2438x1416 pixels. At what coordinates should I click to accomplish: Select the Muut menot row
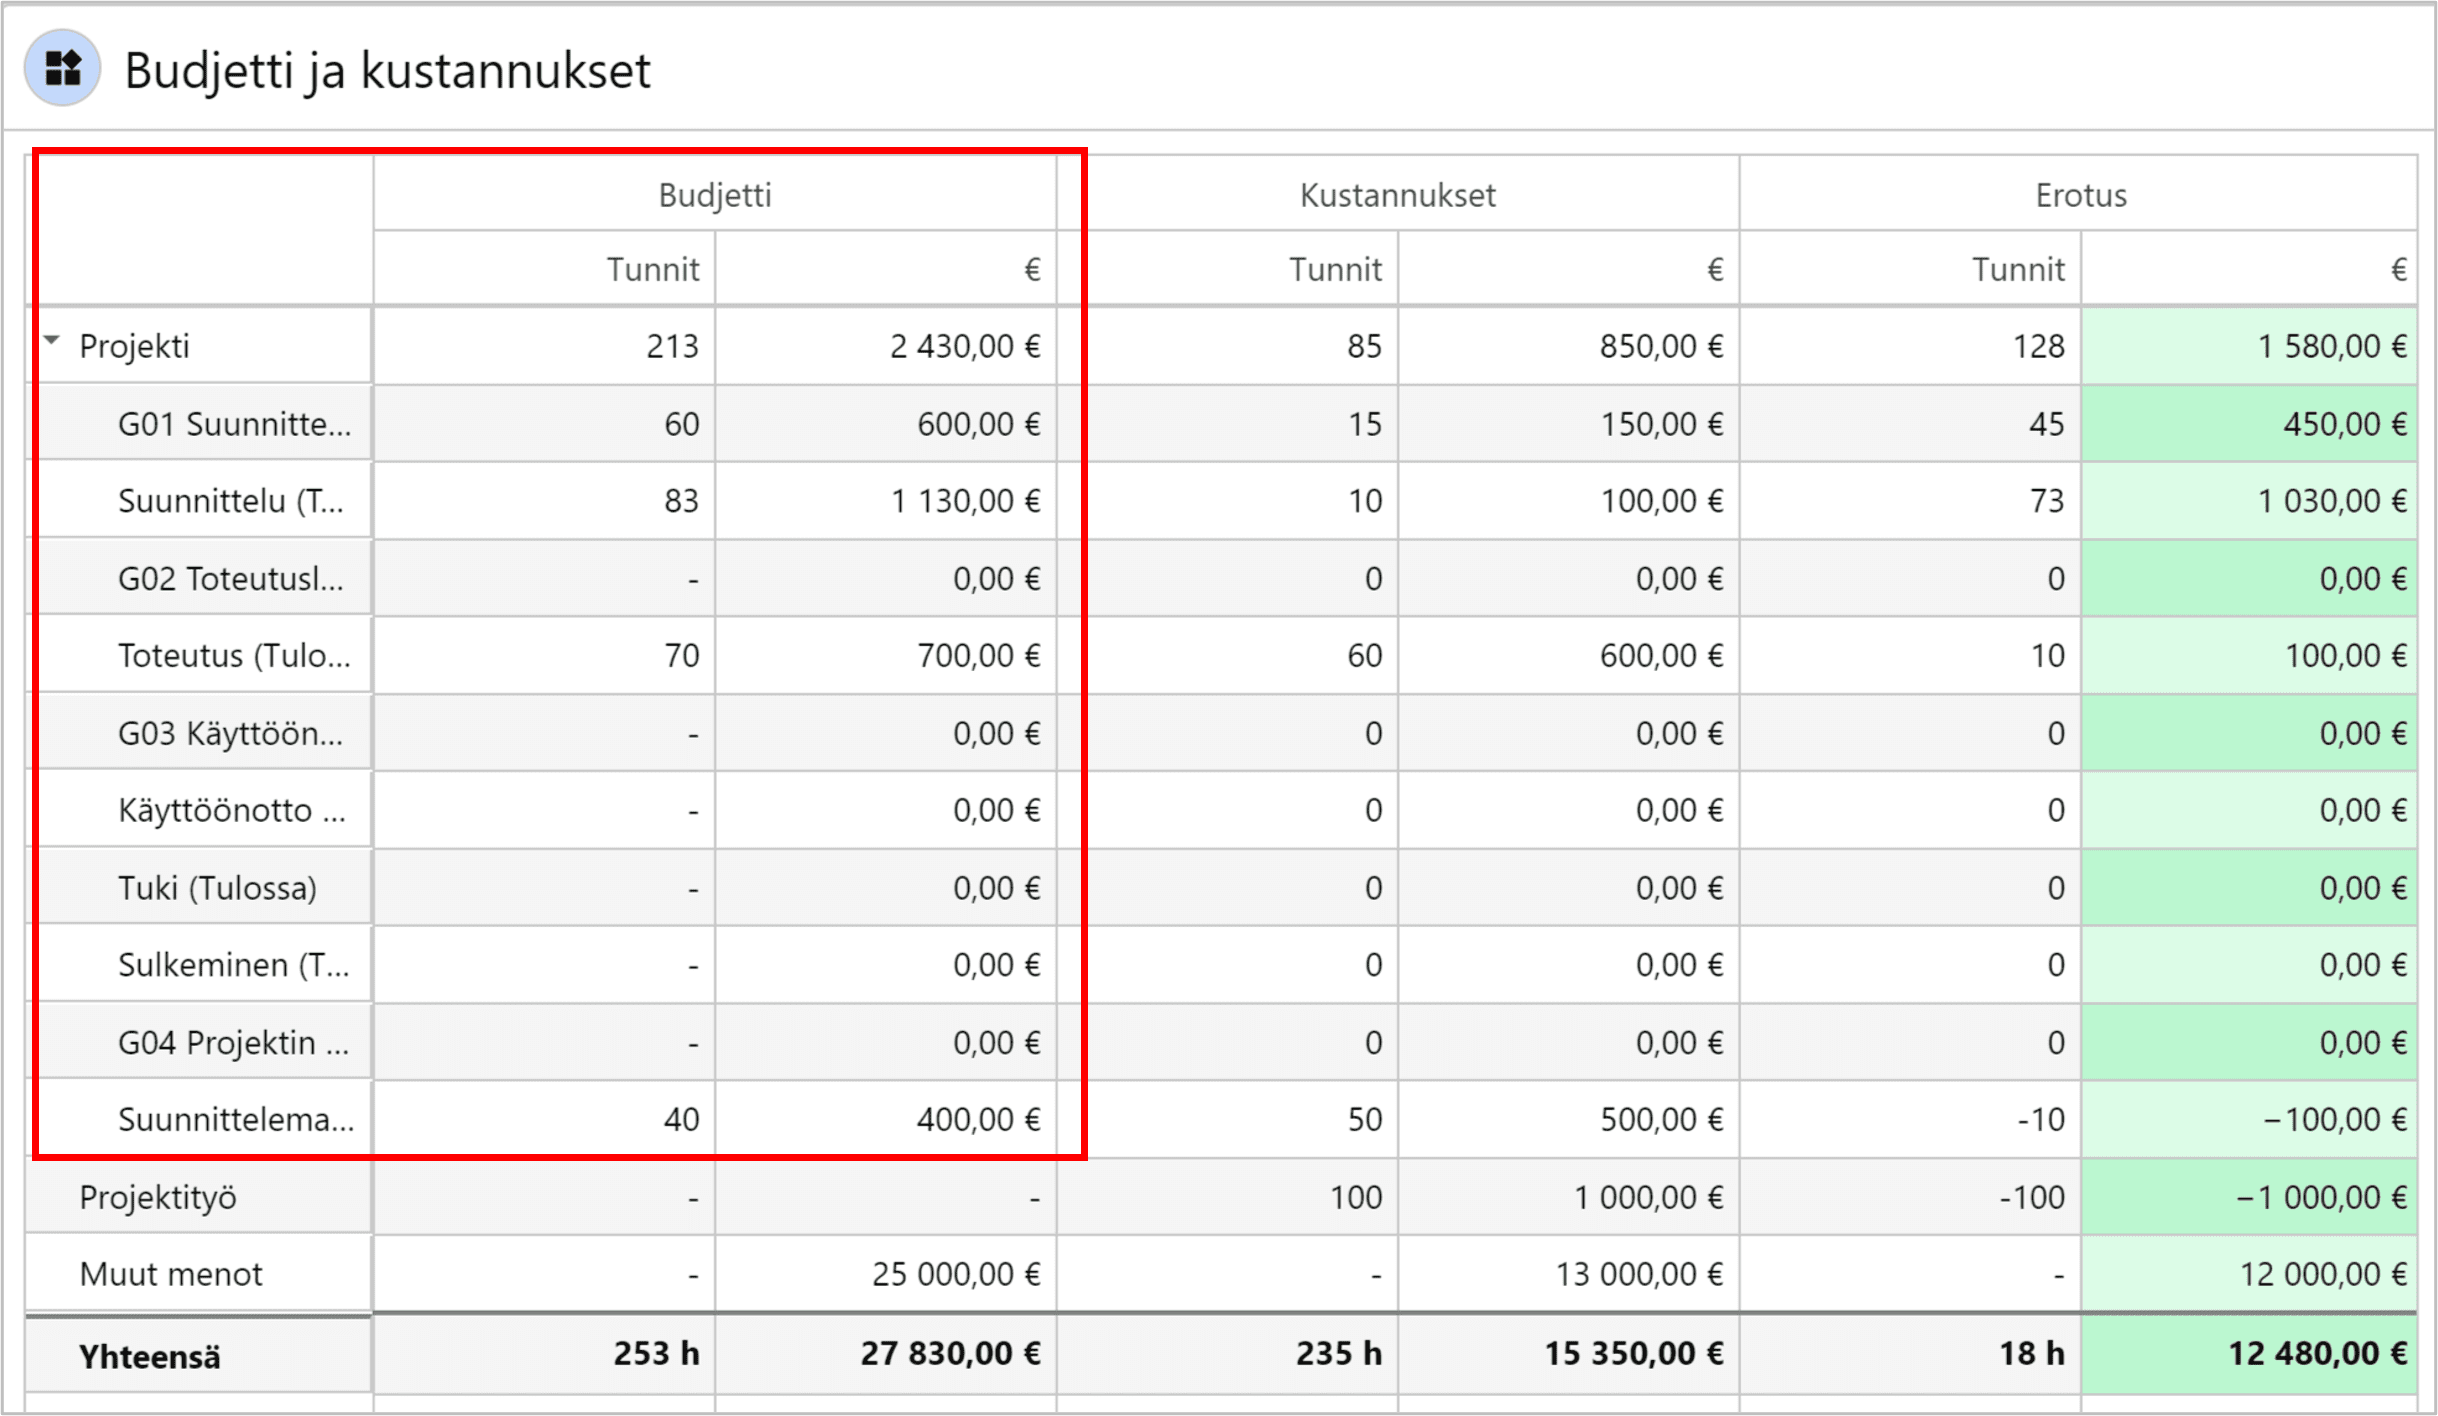(x=171, y=1274)
